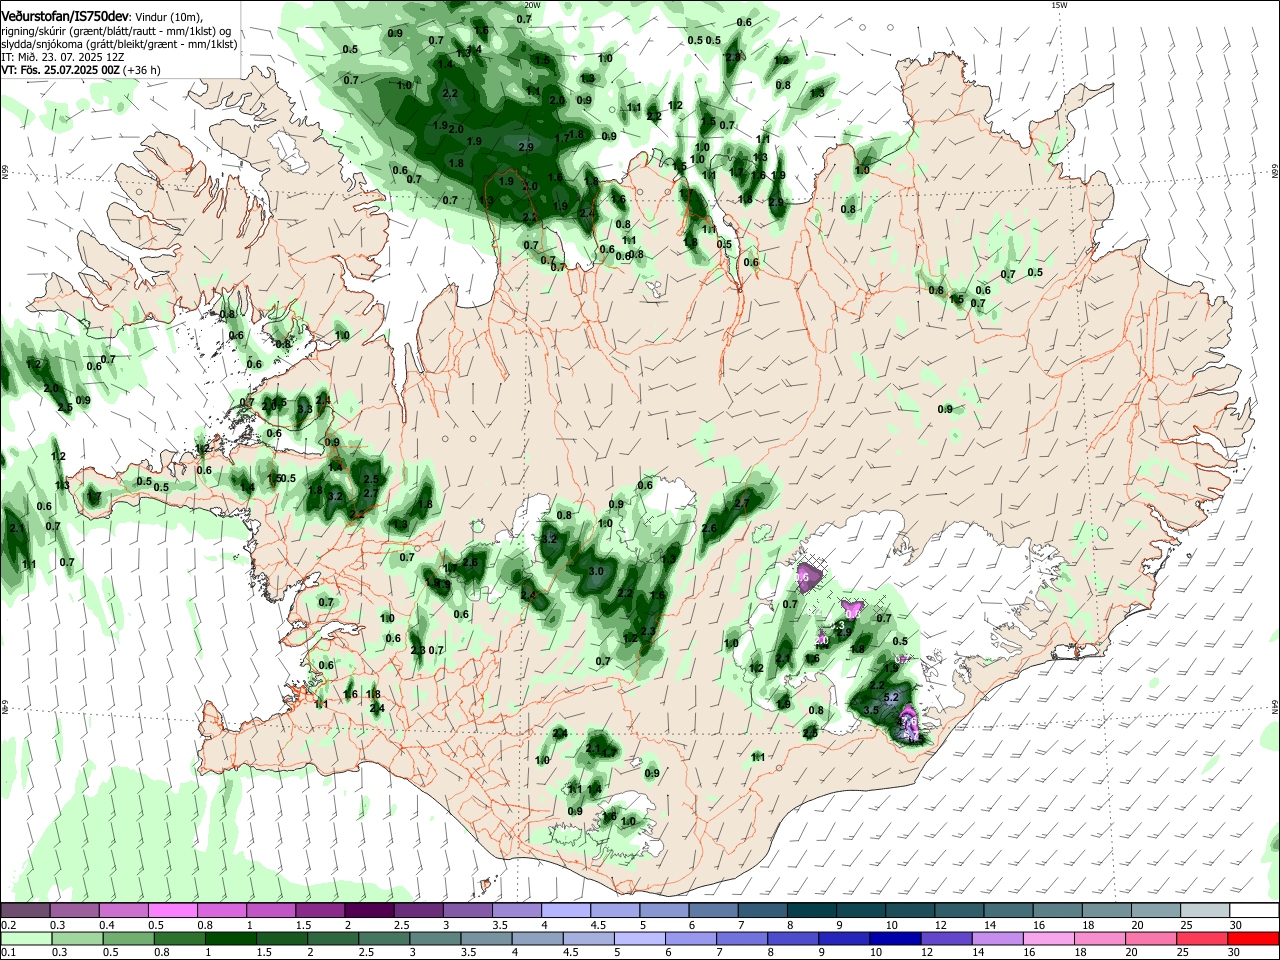This screenshot has height=960, width=1280.
Task: Click the pale purple swatch labeled 0.2 in top legend row
Action: (x=26, y=911)
